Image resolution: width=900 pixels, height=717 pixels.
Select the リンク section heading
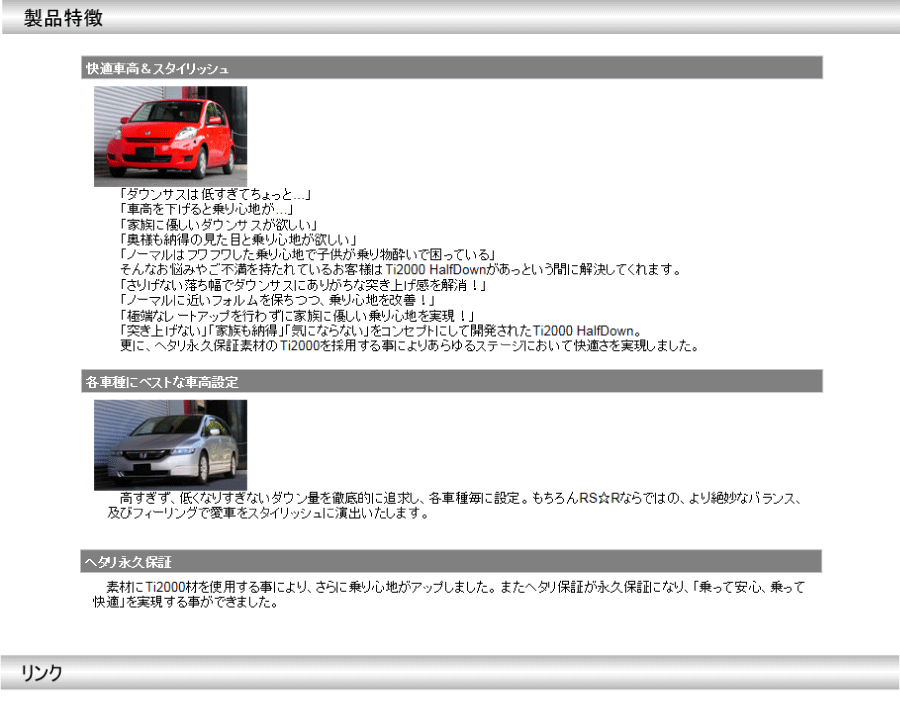pos(41,672)
